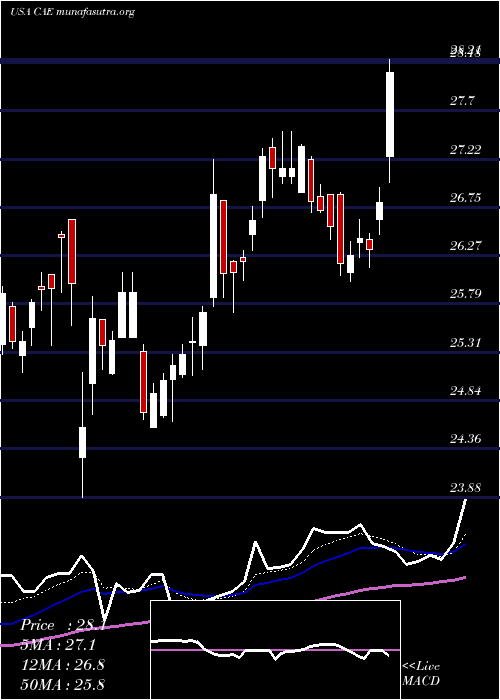Click the 12MA : 26.8 legend entry
Screen dimensions: 500x700
[62, 665]
